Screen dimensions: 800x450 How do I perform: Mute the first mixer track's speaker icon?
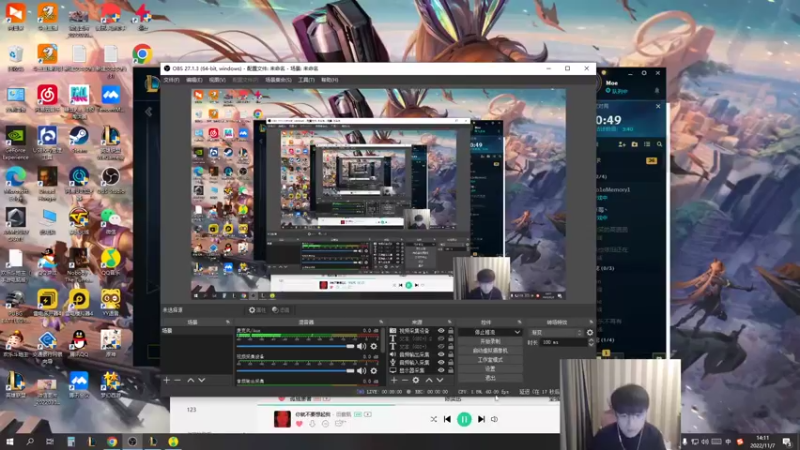tap(362, 346)
